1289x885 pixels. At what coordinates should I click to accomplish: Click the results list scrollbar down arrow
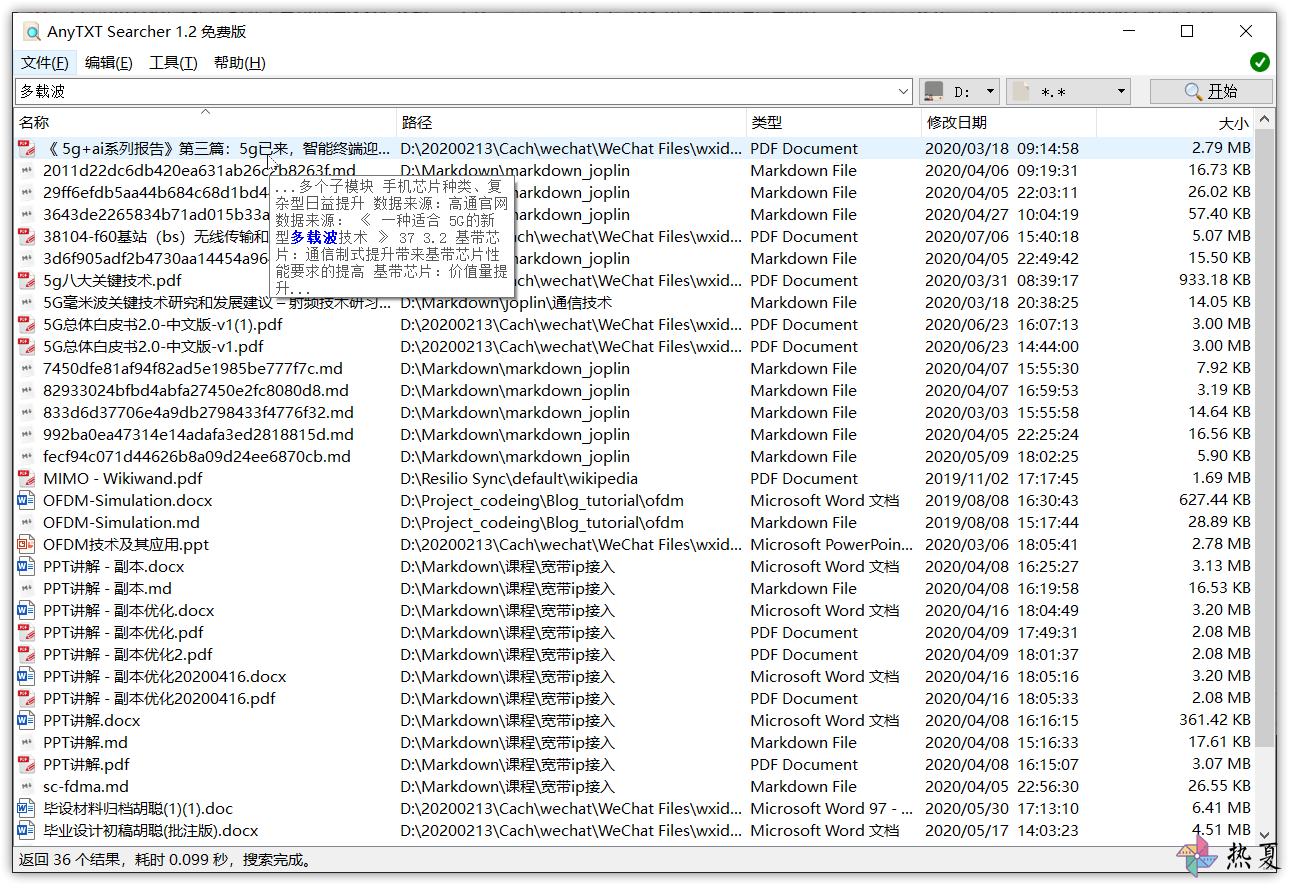click(1266, 834)
